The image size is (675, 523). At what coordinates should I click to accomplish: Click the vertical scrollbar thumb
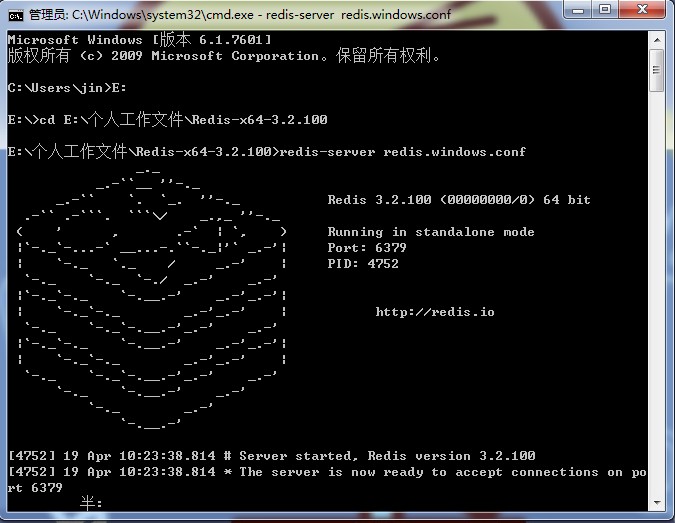coord(657,70)
